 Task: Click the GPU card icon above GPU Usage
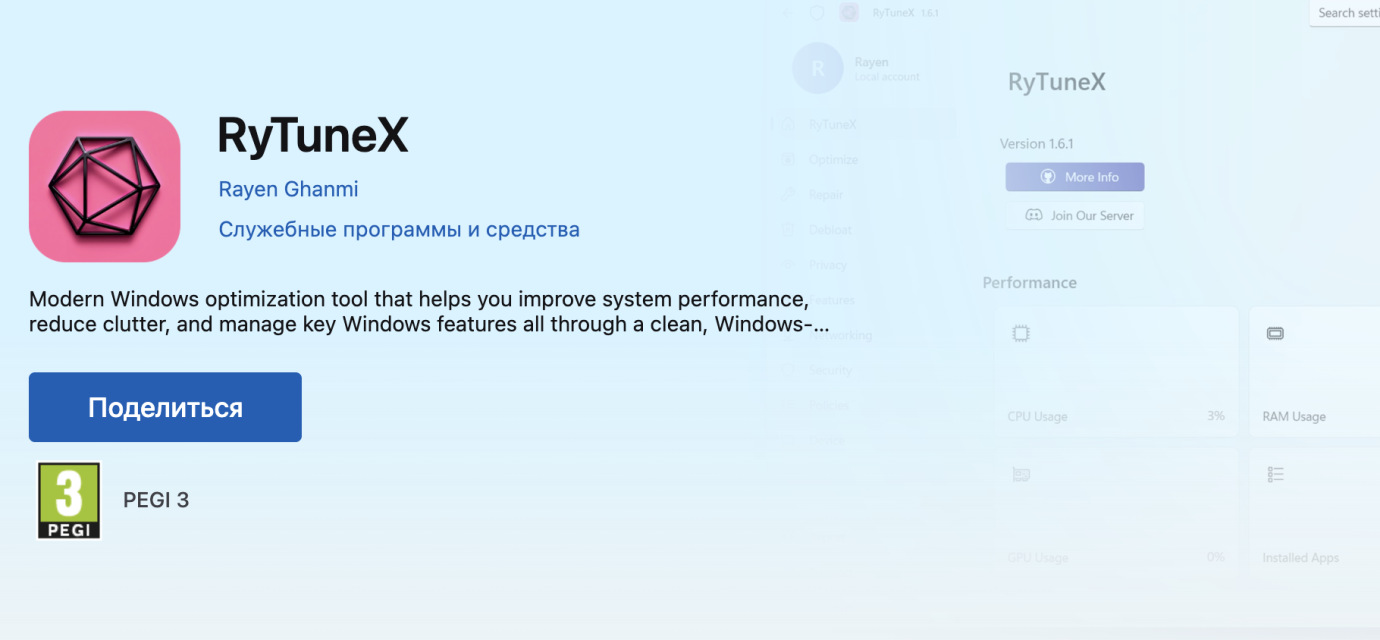pyautogui.click(x=1020, y=474)
